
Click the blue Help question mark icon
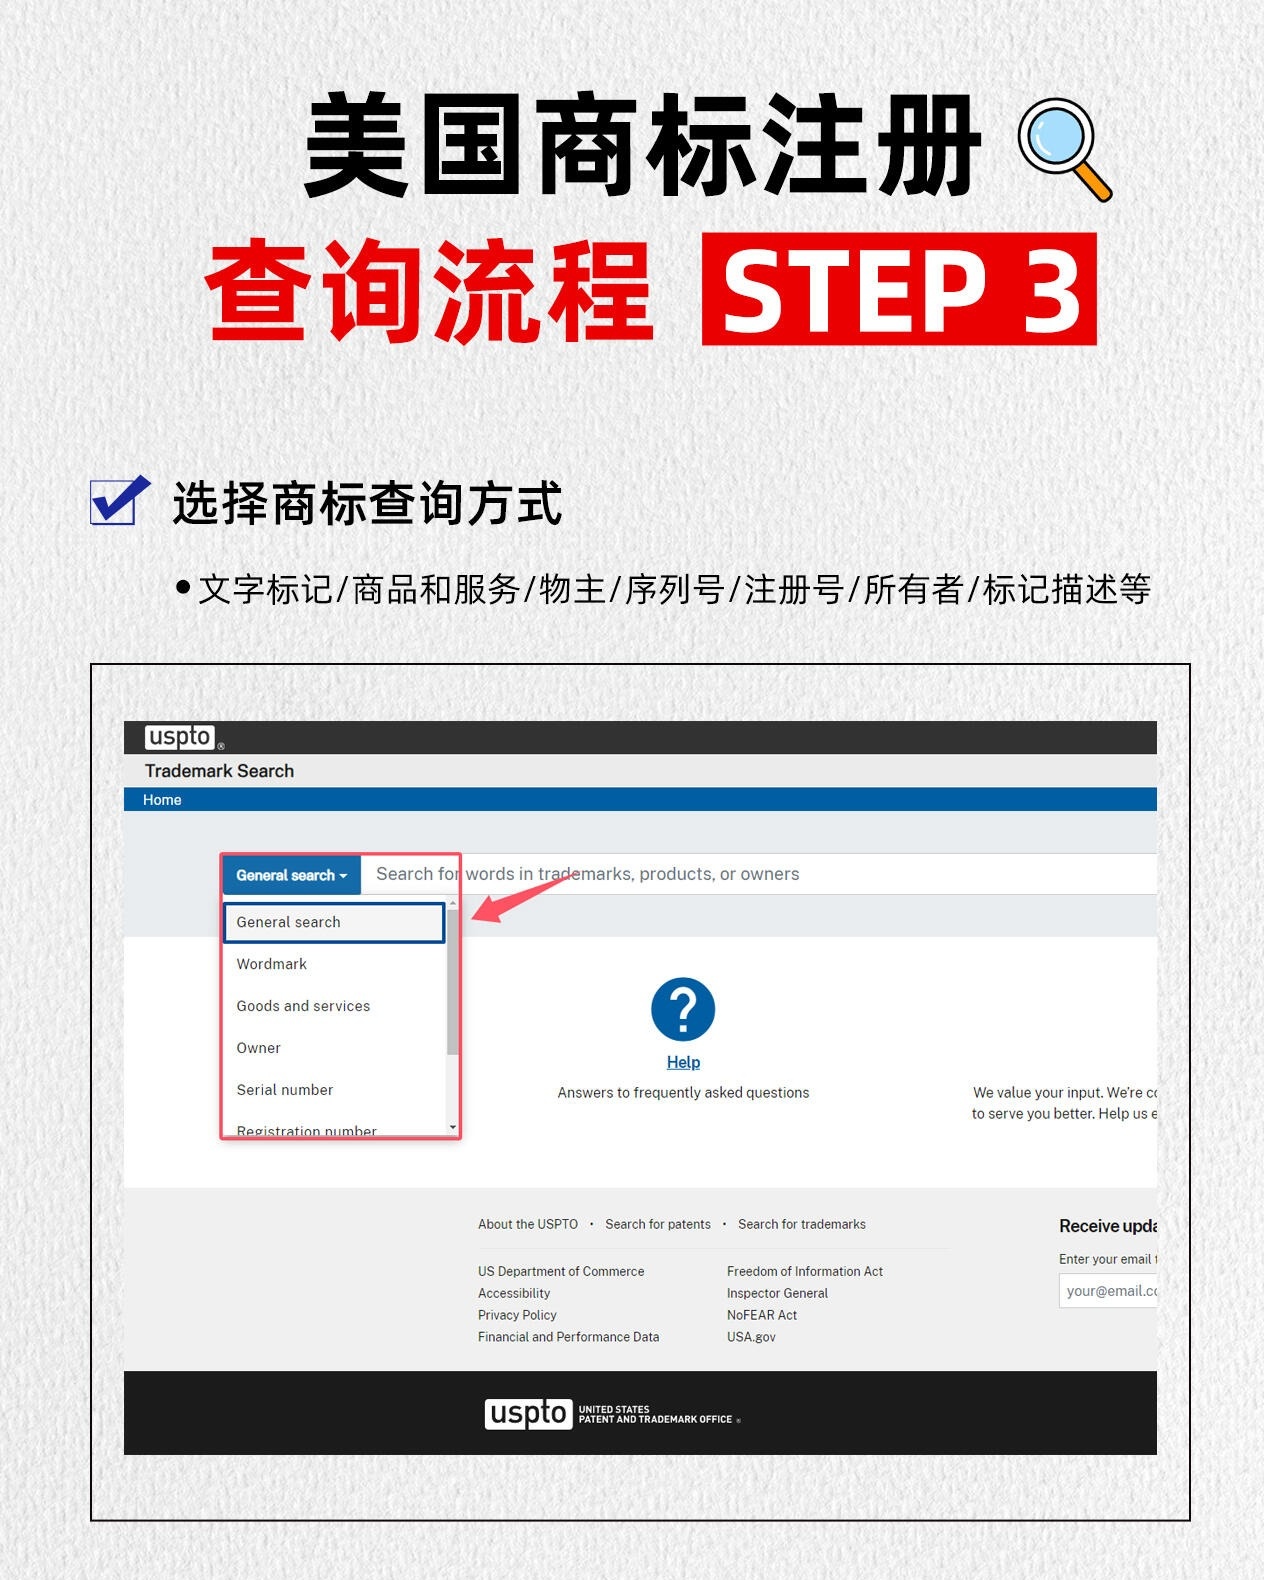tap(683, 1009)
